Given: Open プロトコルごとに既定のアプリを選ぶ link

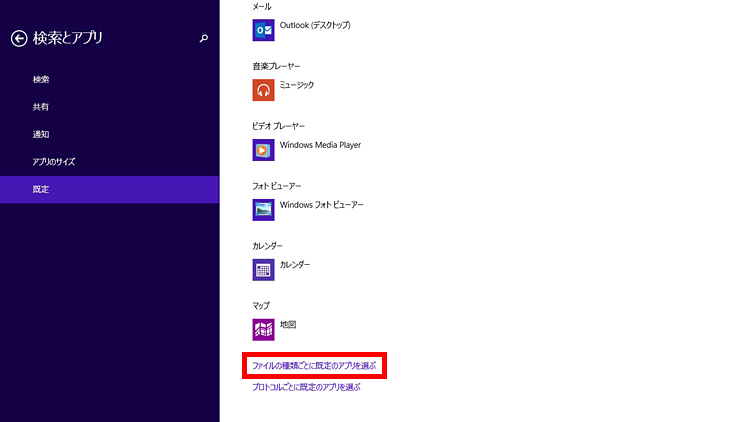Looking at the screenshot, I should [306, 386].
